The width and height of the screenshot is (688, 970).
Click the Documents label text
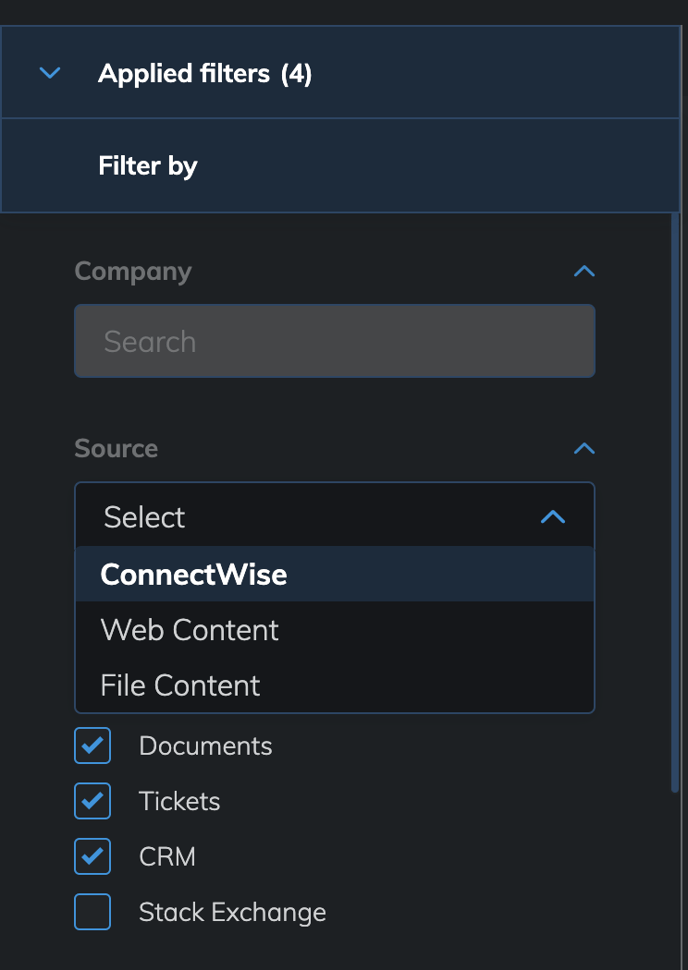point(205,746)
